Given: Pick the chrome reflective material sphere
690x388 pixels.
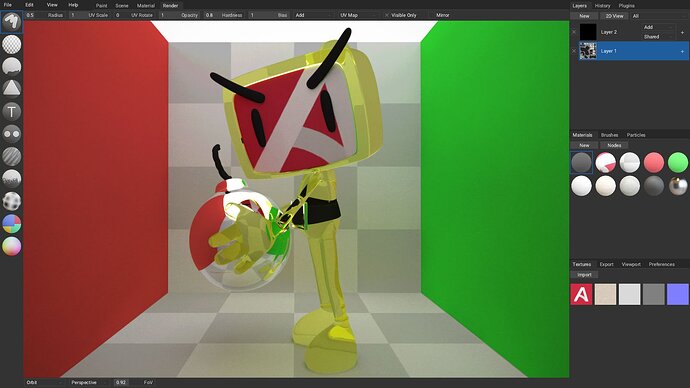Looking at the screenshot, I should pos(678,186).
